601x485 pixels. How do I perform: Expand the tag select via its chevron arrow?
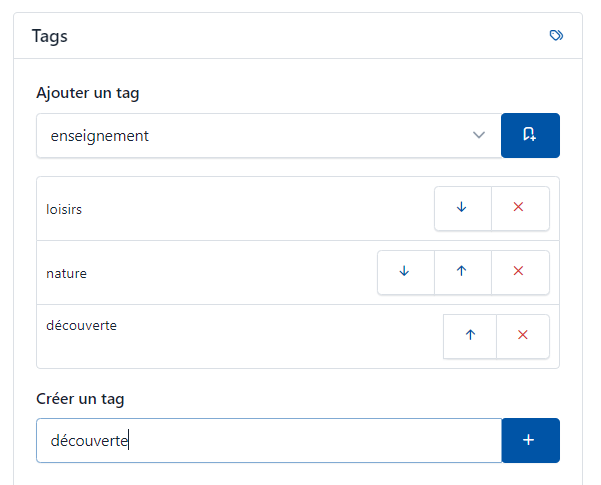point(479,136)
